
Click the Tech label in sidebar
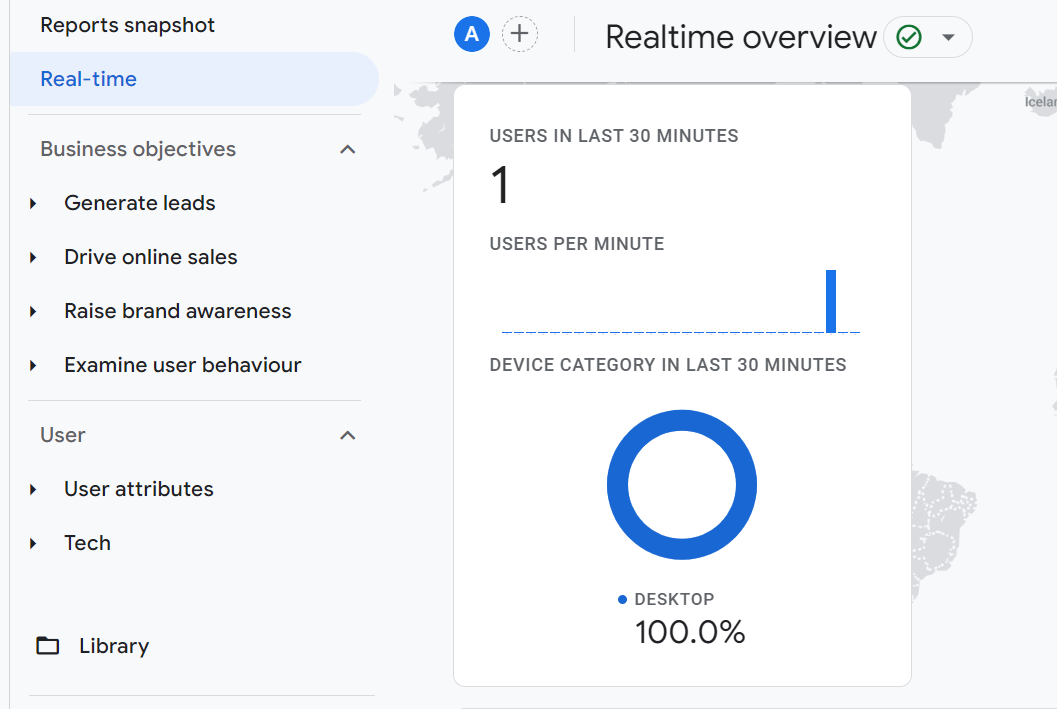coord(88,543)
